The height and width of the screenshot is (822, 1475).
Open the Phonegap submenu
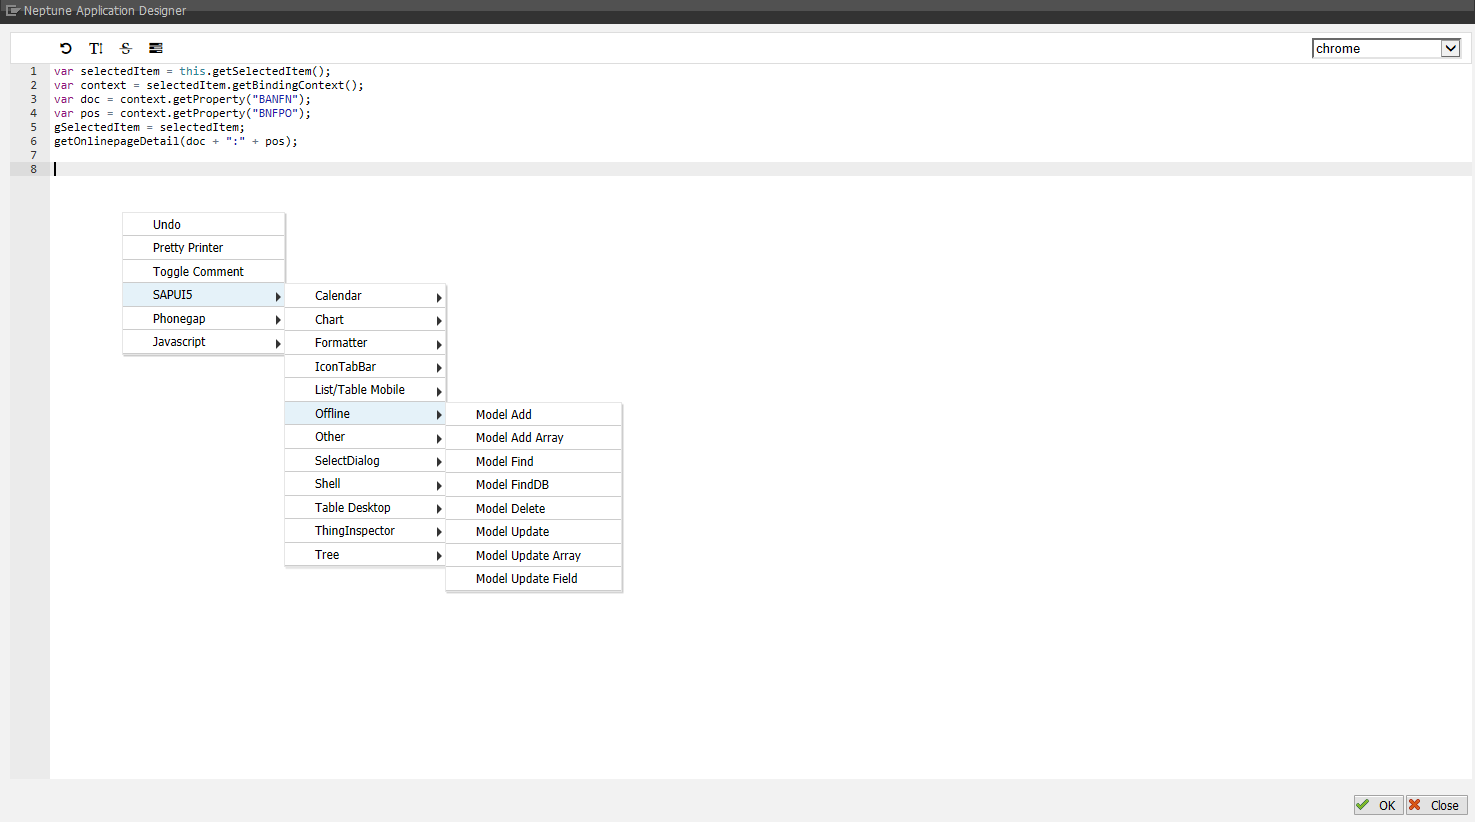203,318
